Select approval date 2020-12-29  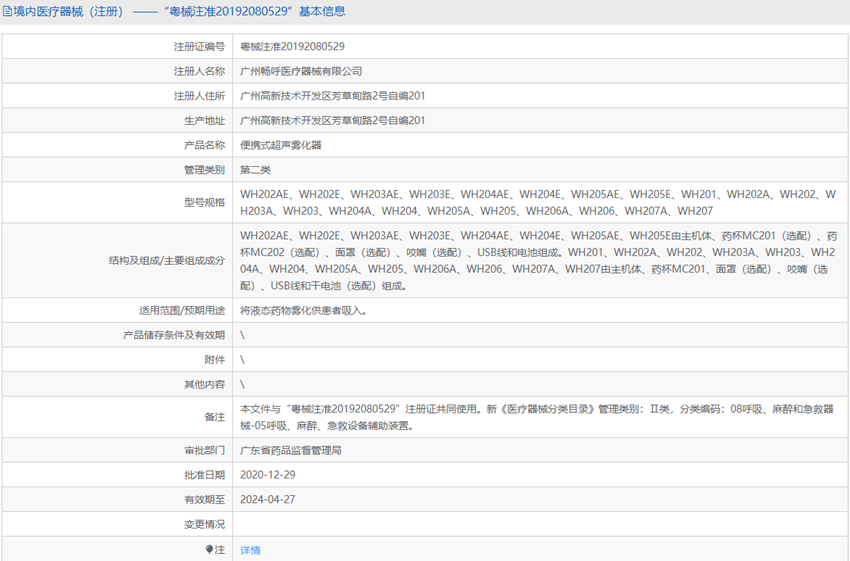point(268,475)
